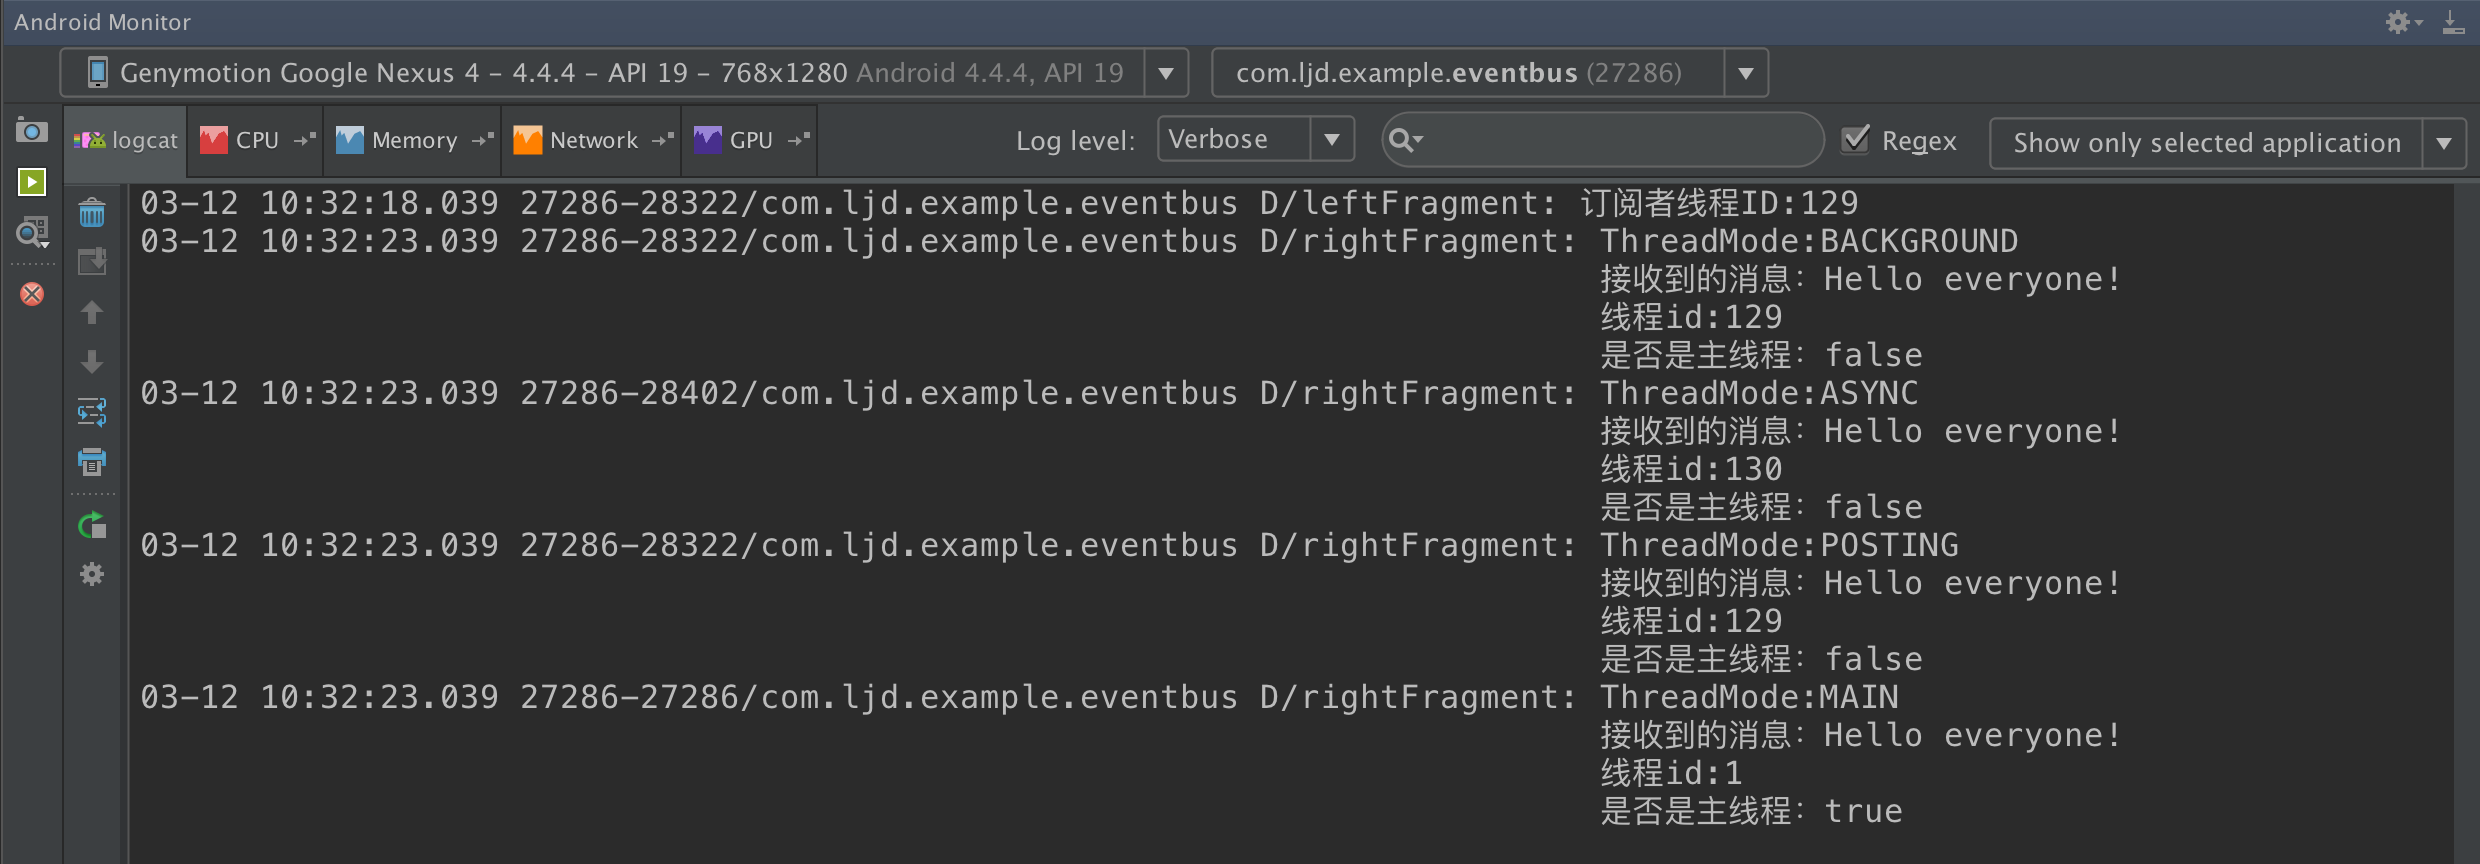
Task: Open system information capture icon
Action: [32, 233]
